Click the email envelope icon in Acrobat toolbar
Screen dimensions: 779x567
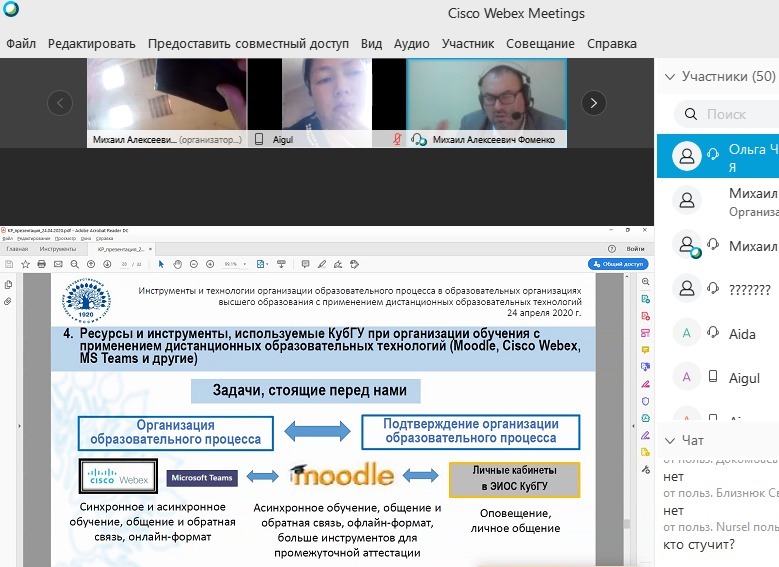(x=58, y=264)
